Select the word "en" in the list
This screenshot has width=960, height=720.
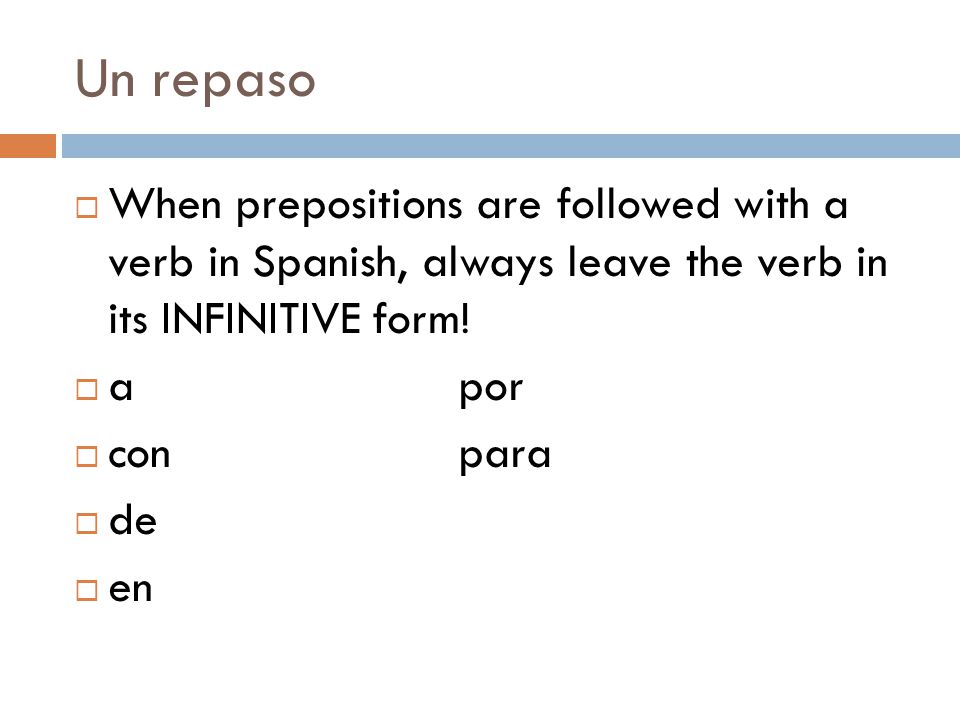tap(130, 590)
